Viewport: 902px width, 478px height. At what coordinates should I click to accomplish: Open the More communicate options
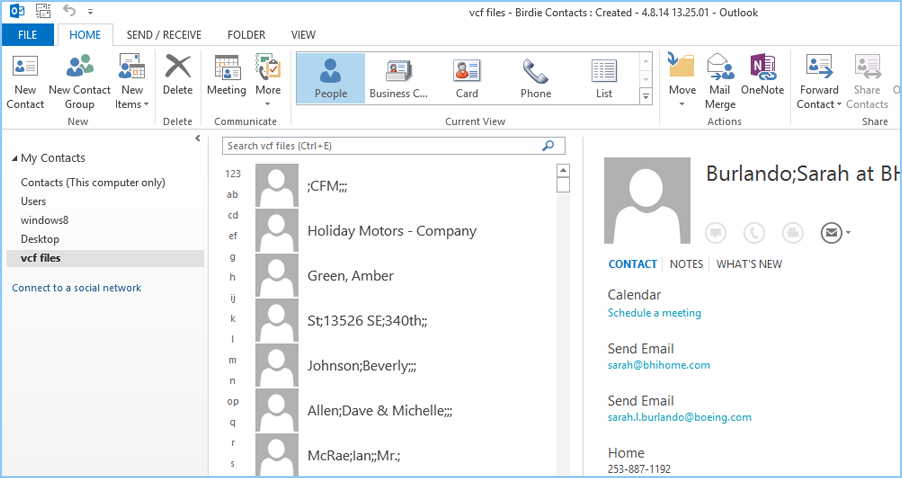[267, 81]
